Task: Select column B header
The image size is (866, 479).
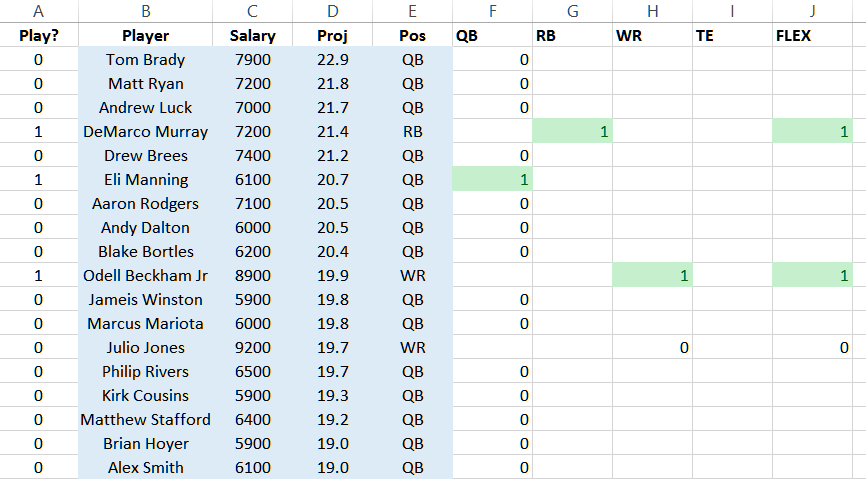Action: (x=145, y=11)
